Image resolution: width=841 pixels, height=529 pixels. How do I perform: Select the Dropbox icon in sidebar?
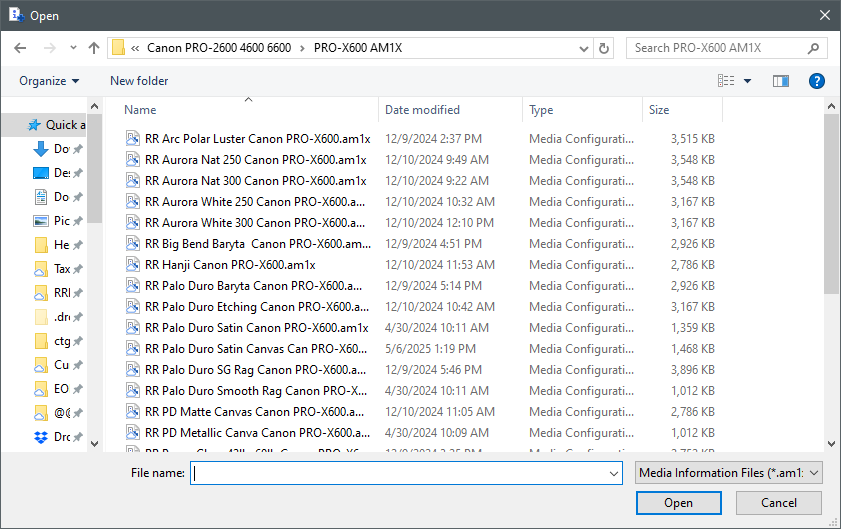42,437
